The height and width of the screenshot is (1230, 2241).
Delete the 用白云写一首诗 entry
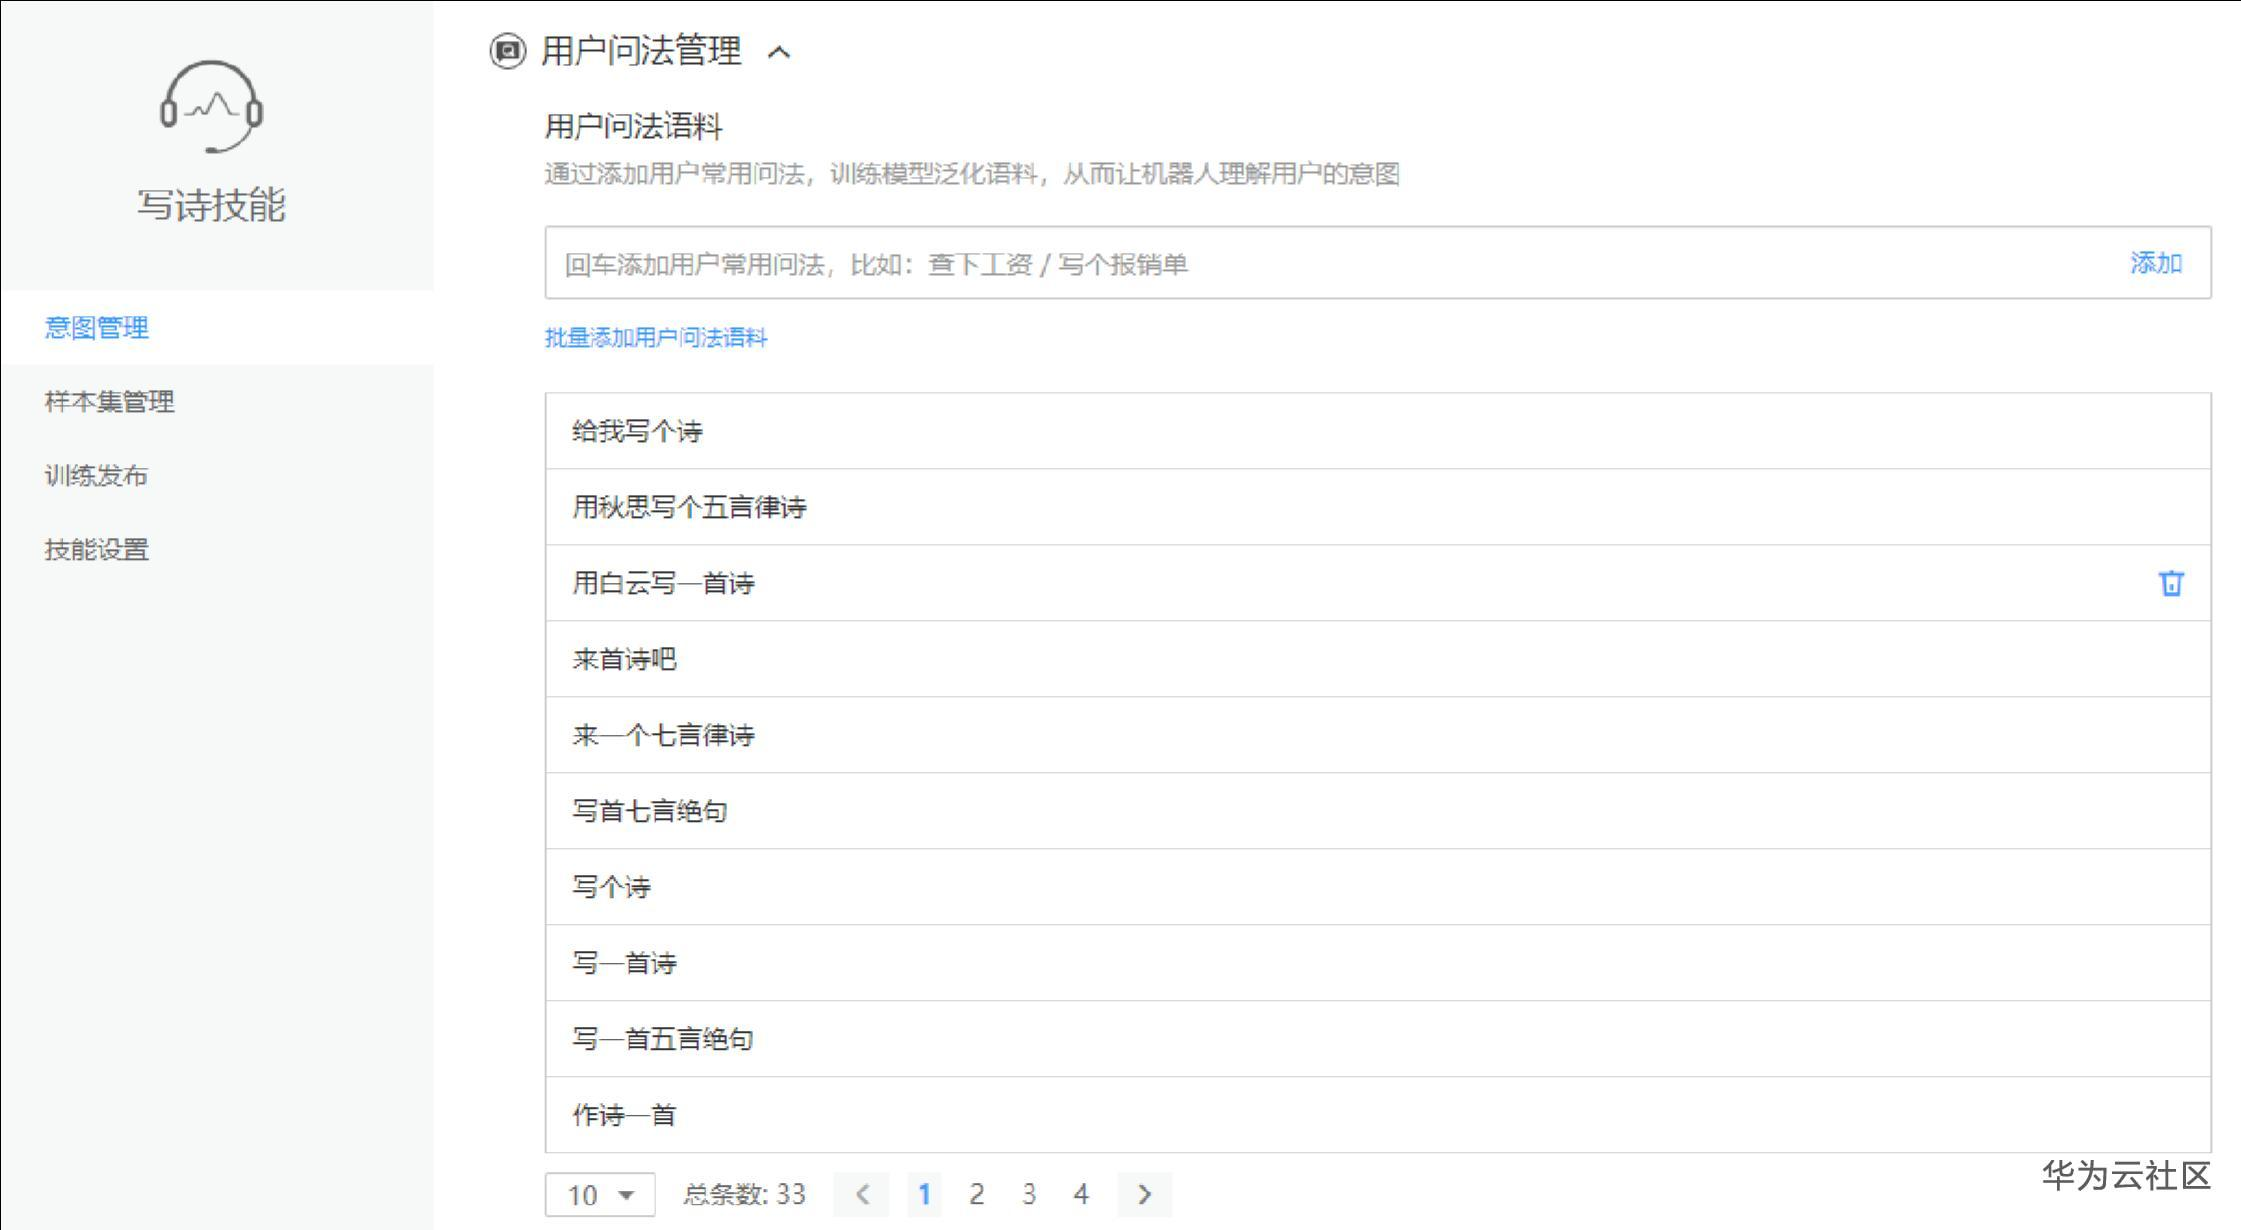point(2170,583)
